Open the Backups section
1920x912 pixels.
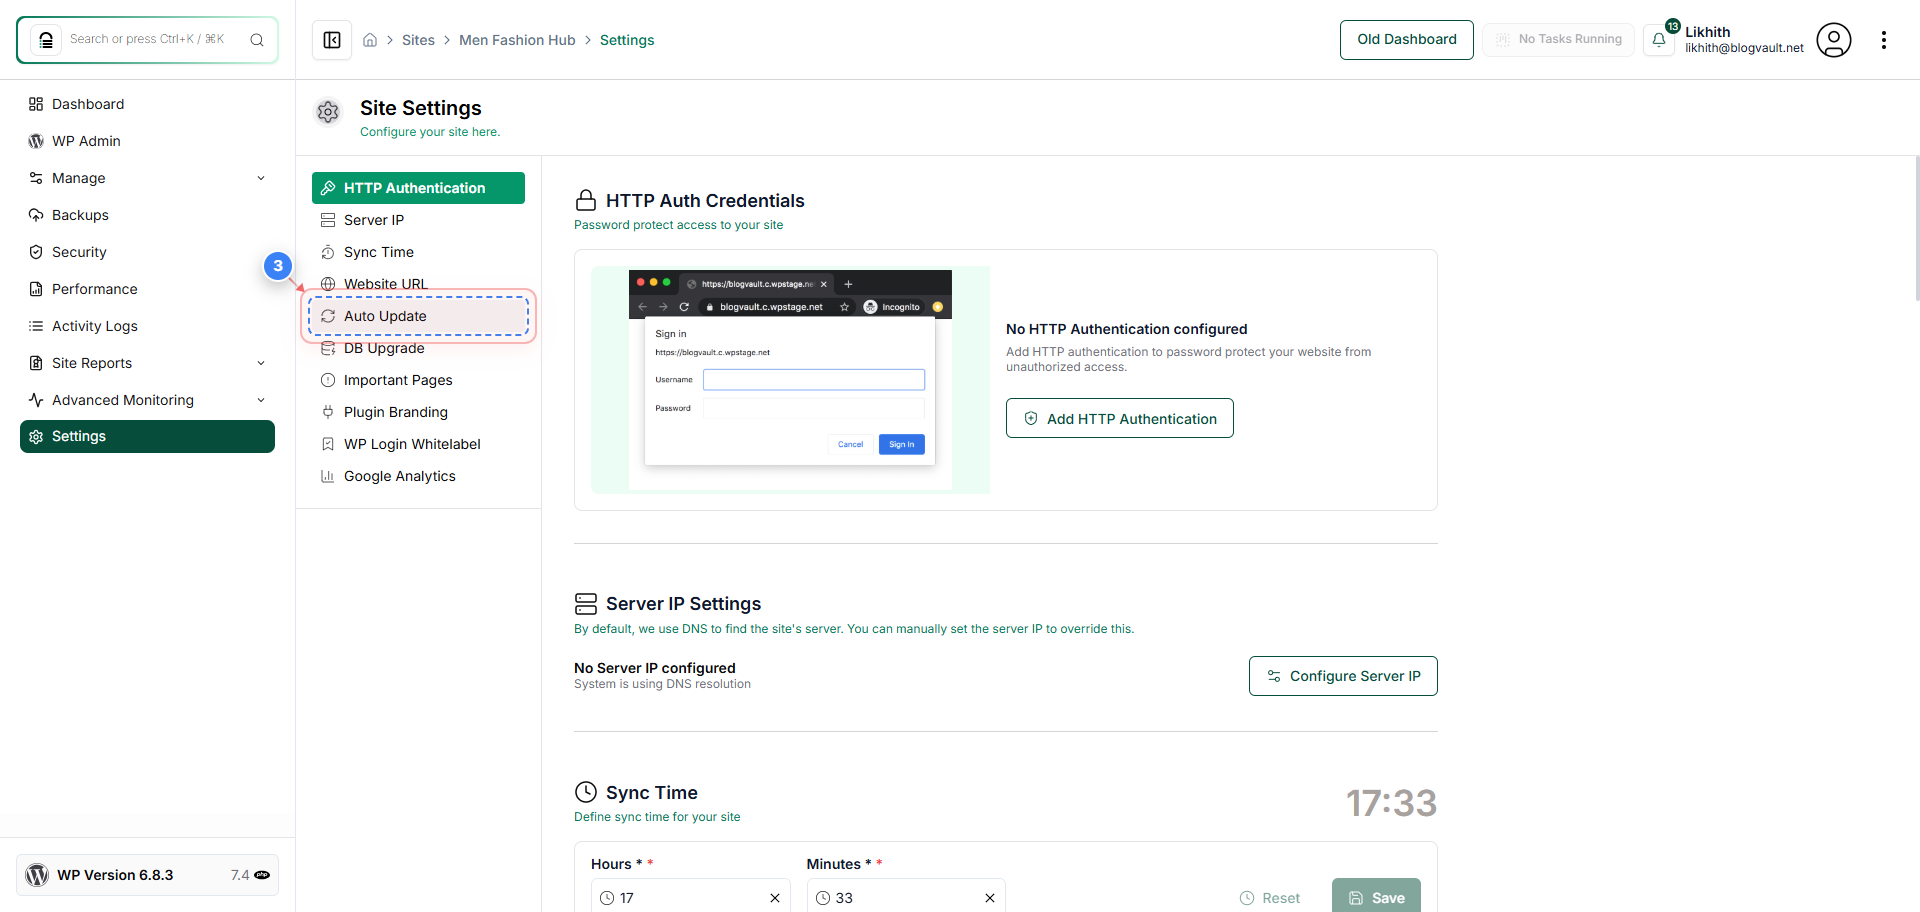click(x=80, y=215)
